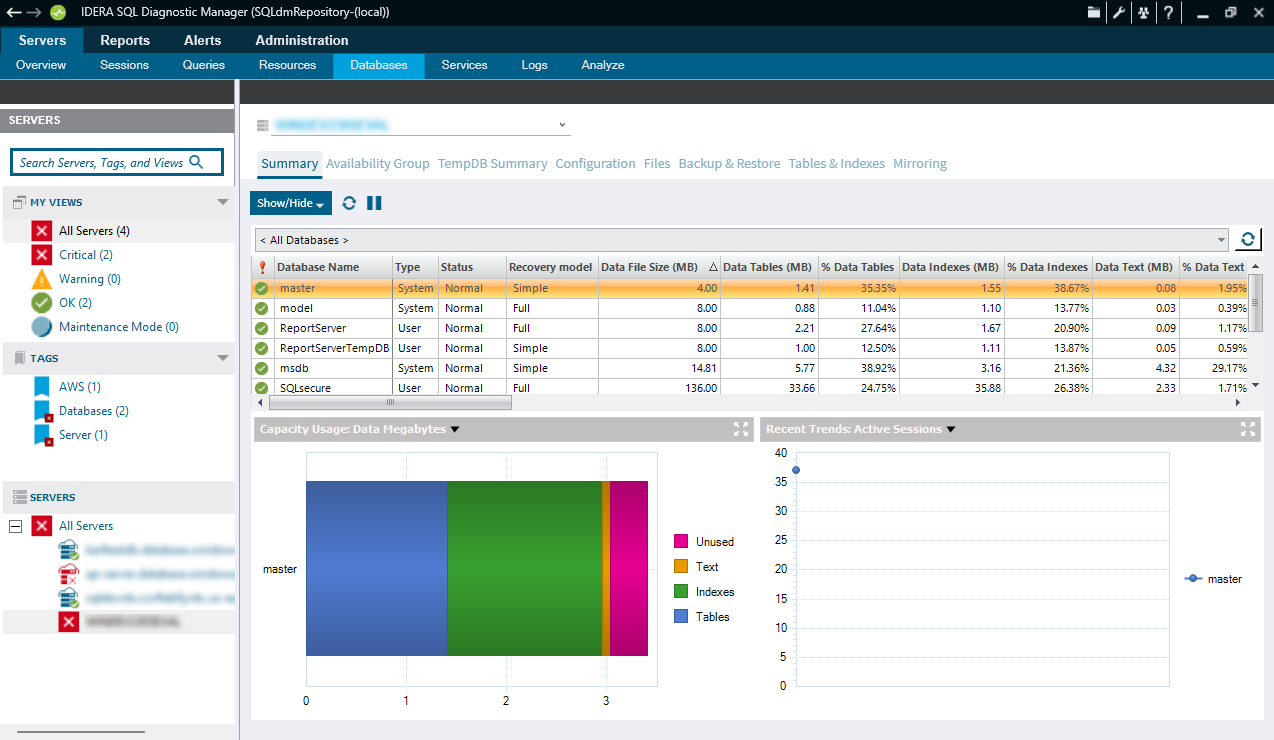Open the Backup & Restore tab
Viewport: 1274px width, 740px height.
[729, 164]
